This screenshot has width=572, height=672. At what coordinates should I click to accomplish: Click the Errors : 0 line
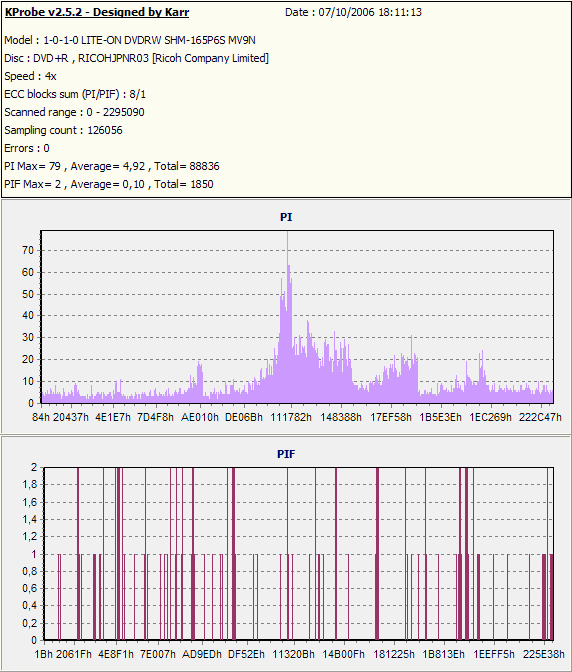coord(27,148)
